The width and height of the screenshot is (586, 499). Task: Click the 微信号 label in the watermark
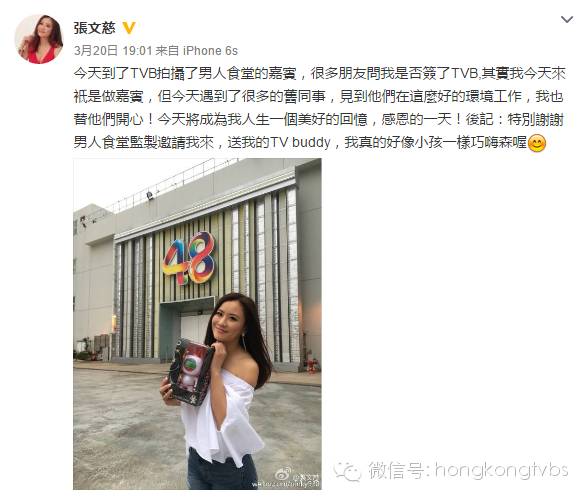(x=396, y=470)
